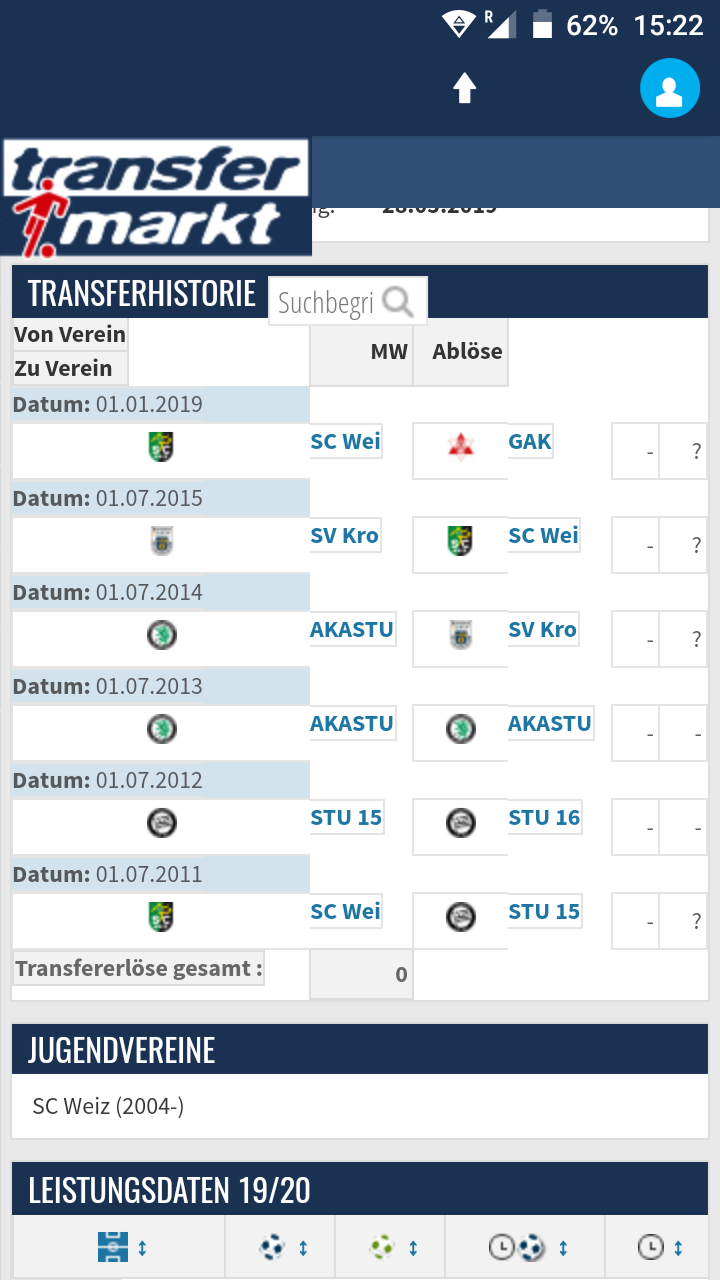Open STU 16 club link
The width and height of the screenshot is (720, 1280).
point(544,817)
